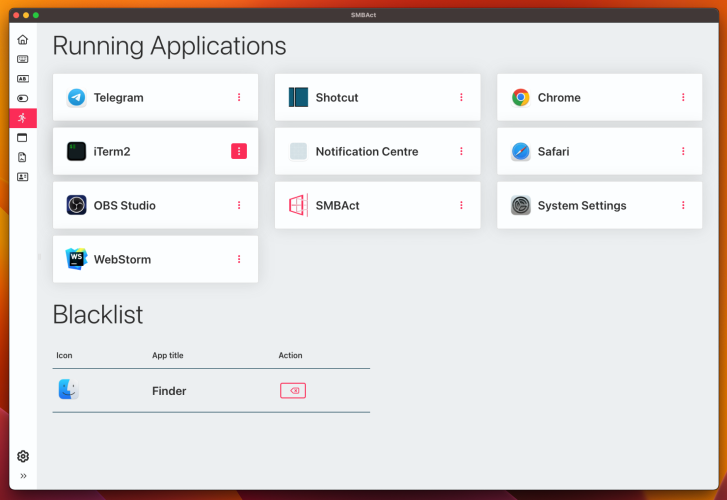Click the Chrome app icon

click(x=521, y=97)
